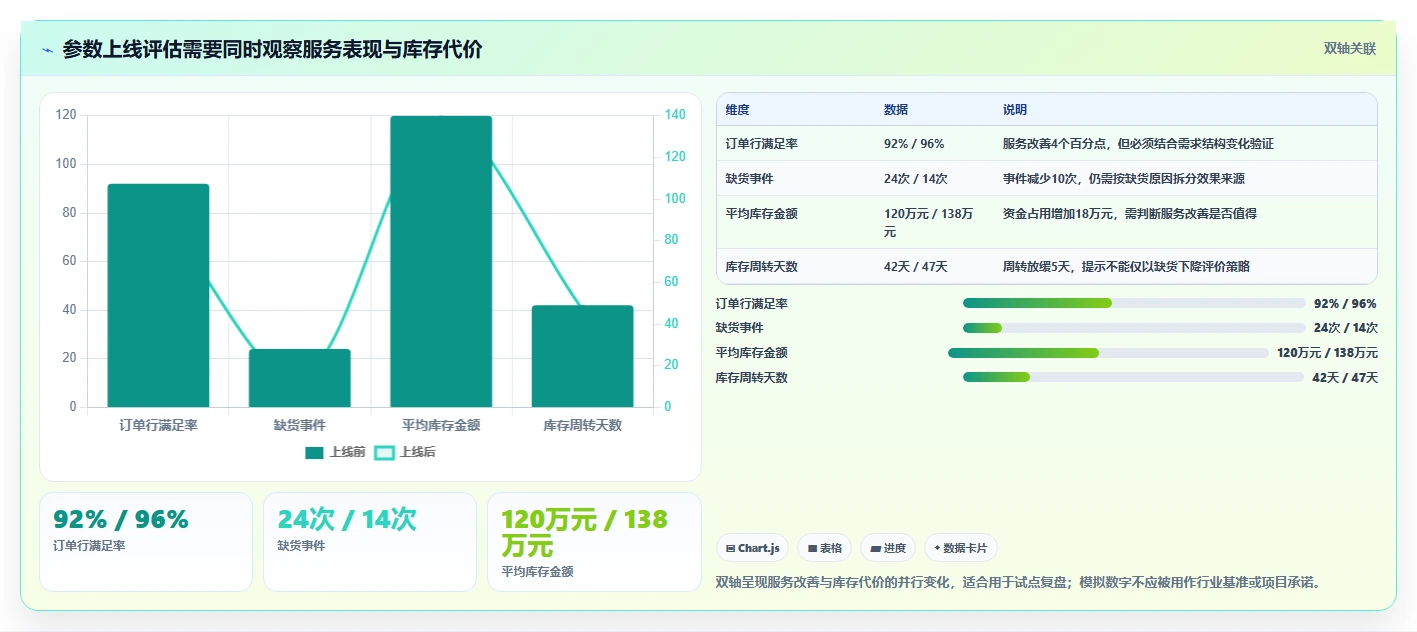Click the 数据卡片 tag chip

click(960, 548)
